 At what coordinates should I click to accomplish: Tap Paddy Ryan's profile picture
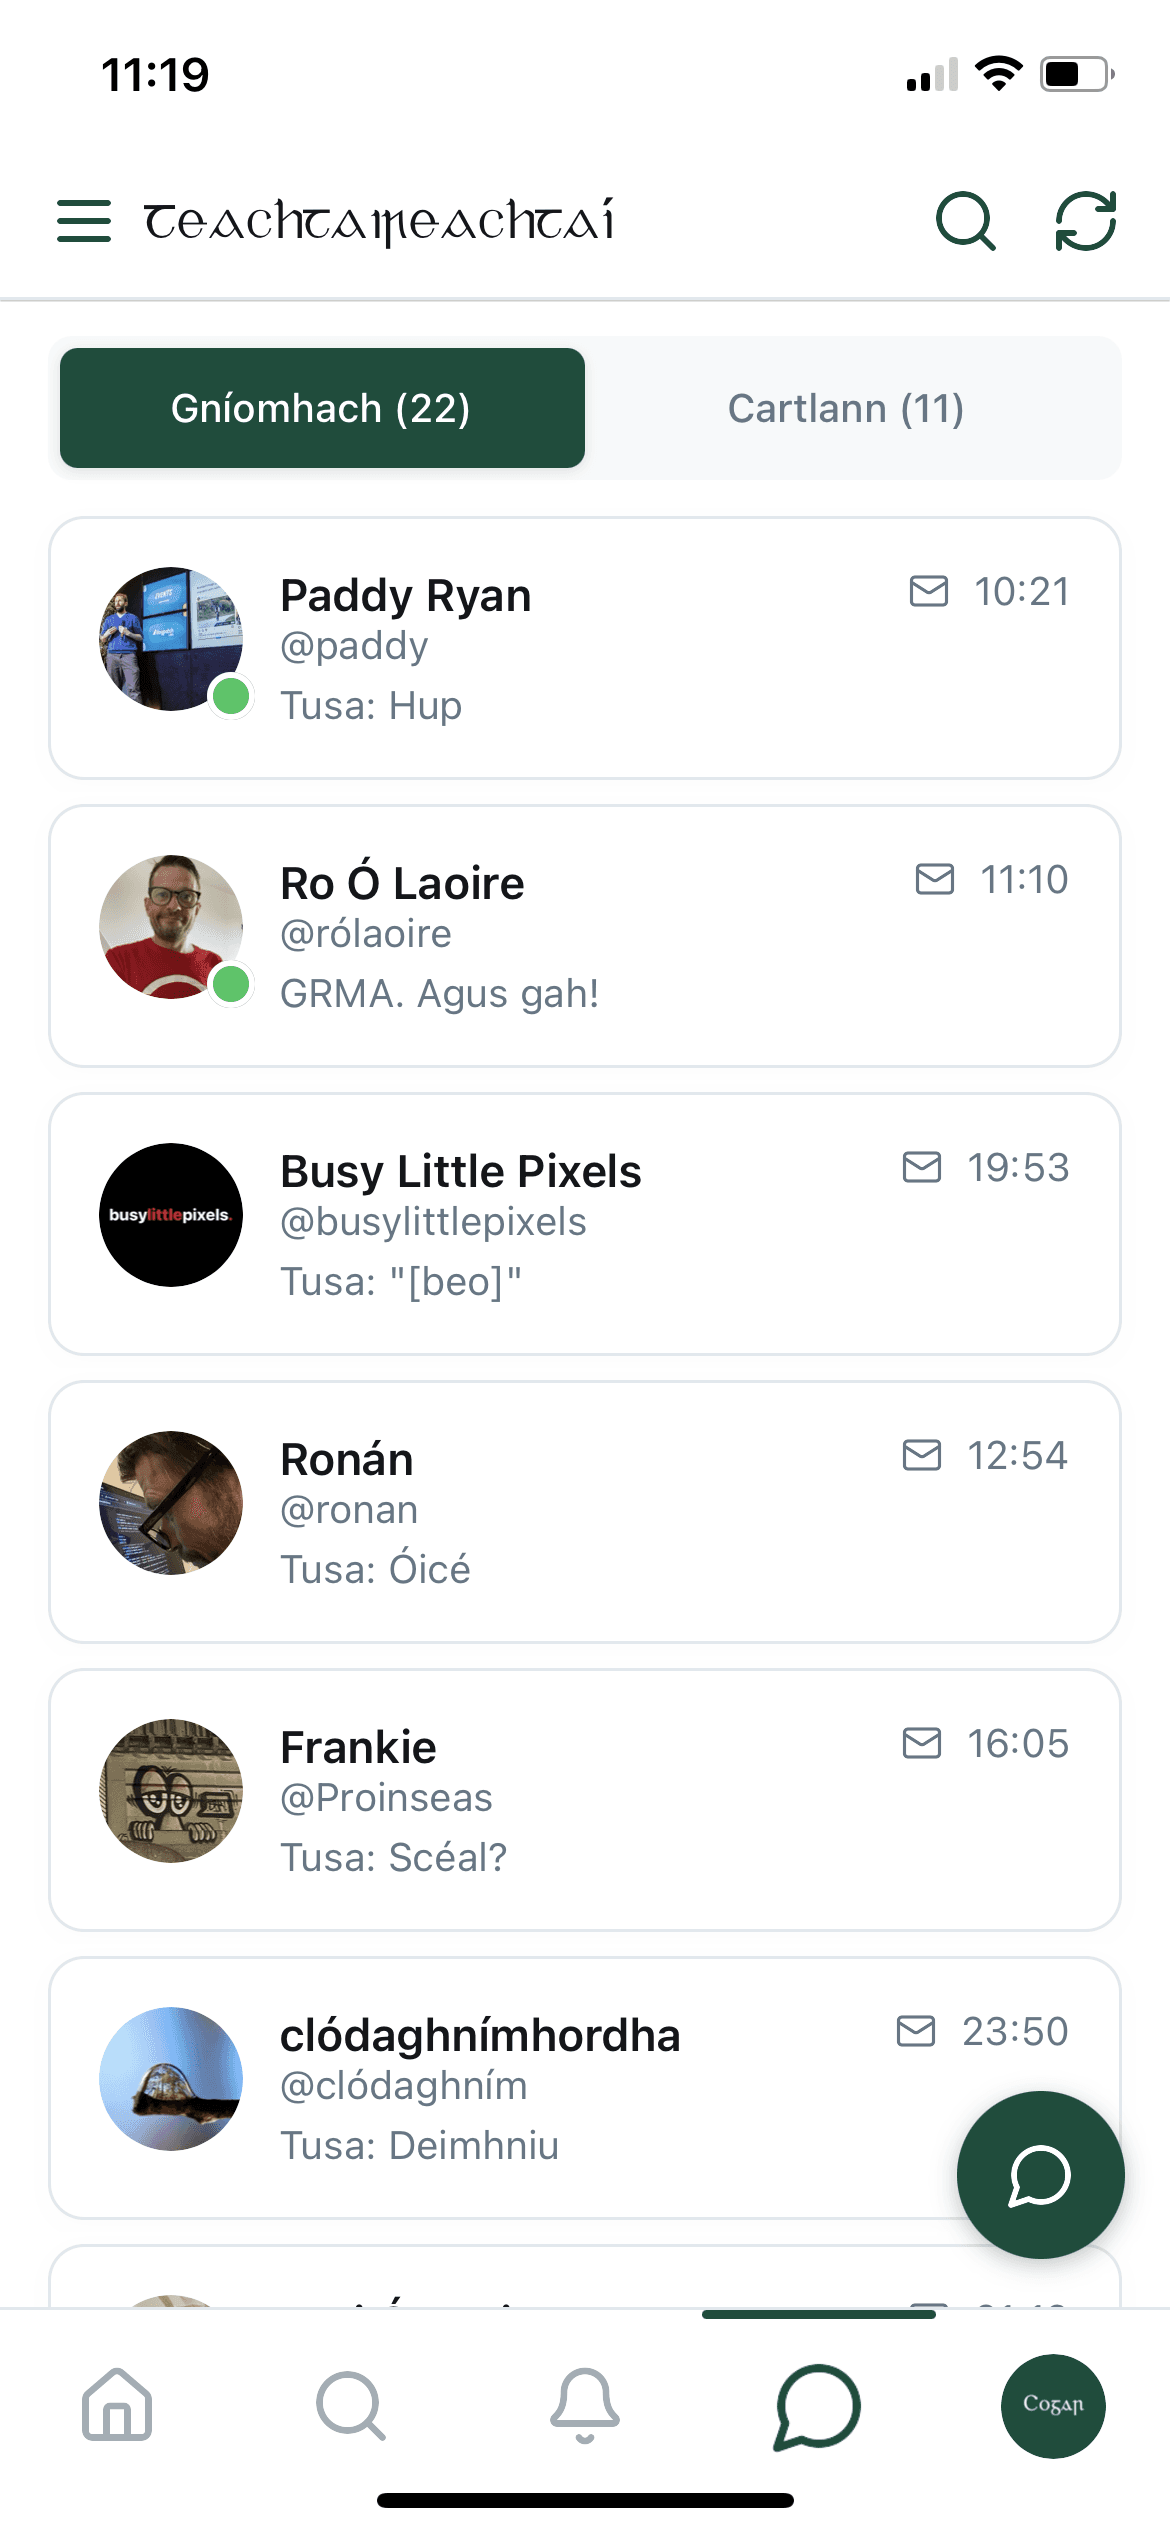171,639
